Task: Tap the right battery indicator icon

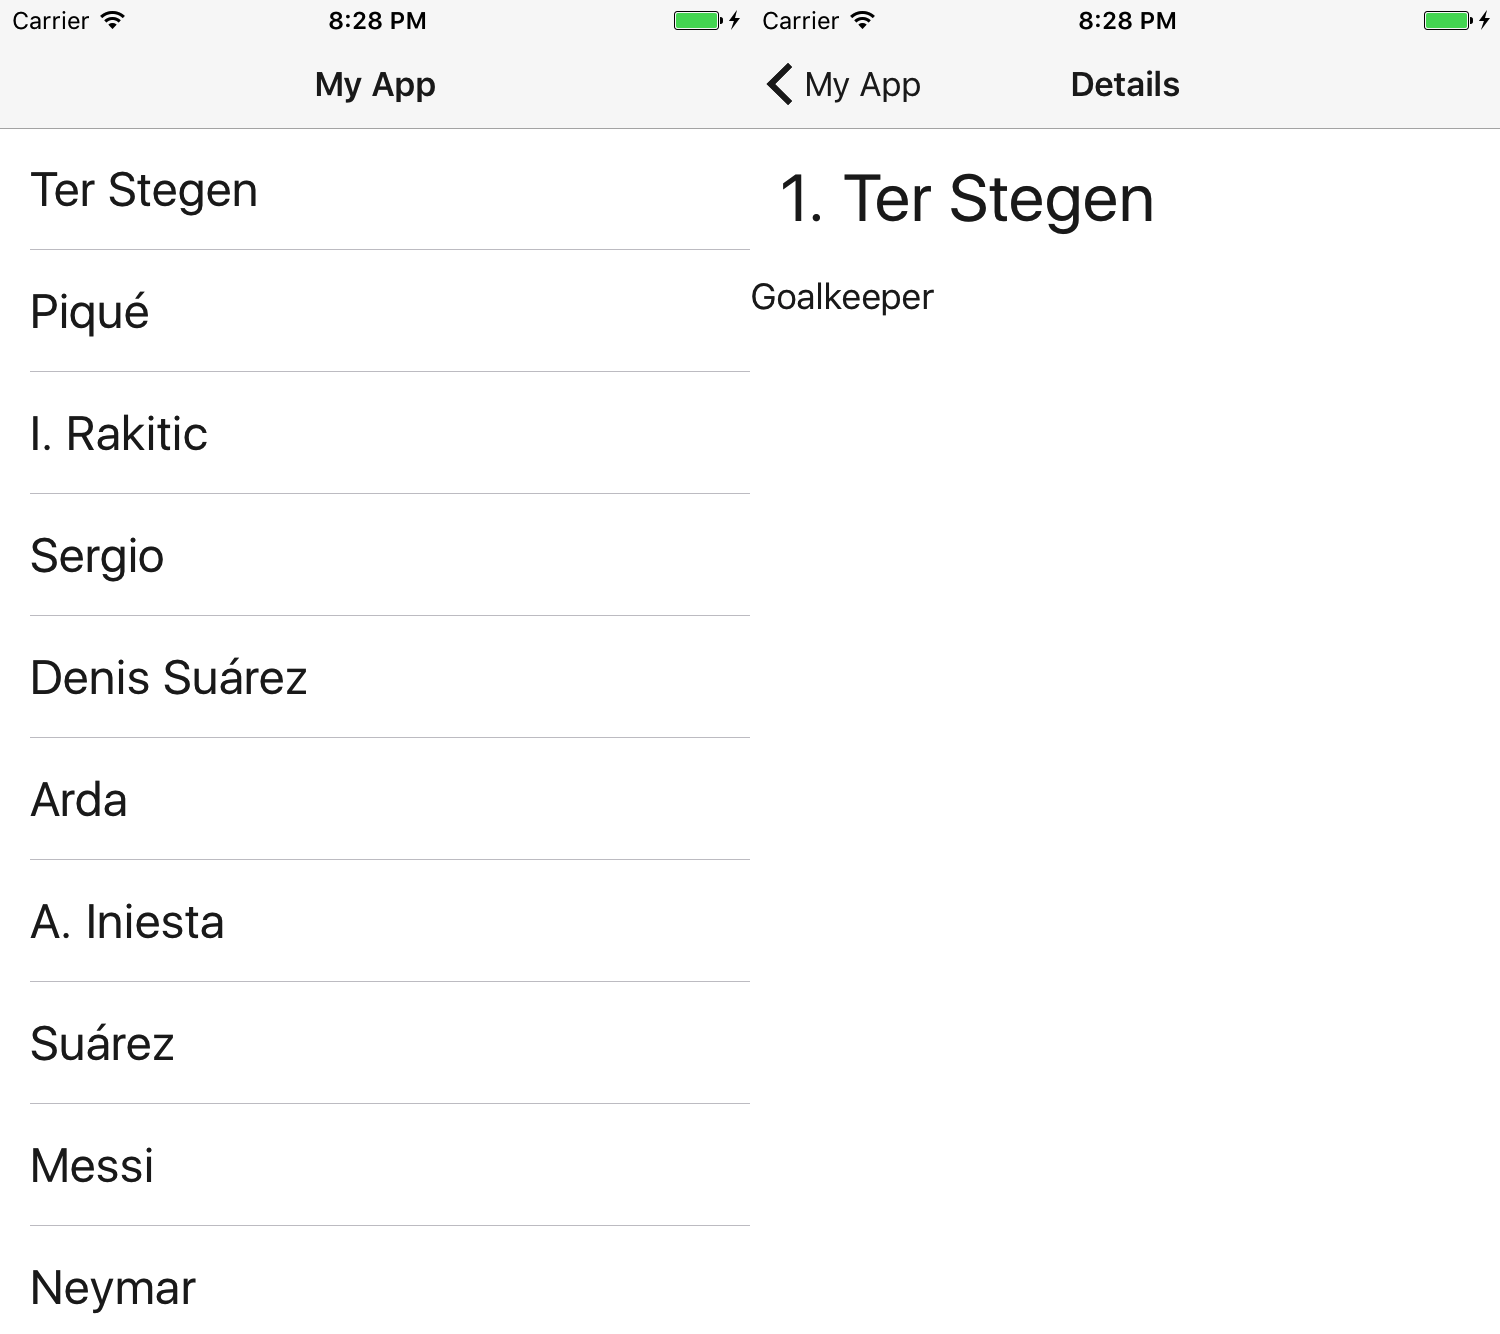Action: pos(1447,20)
